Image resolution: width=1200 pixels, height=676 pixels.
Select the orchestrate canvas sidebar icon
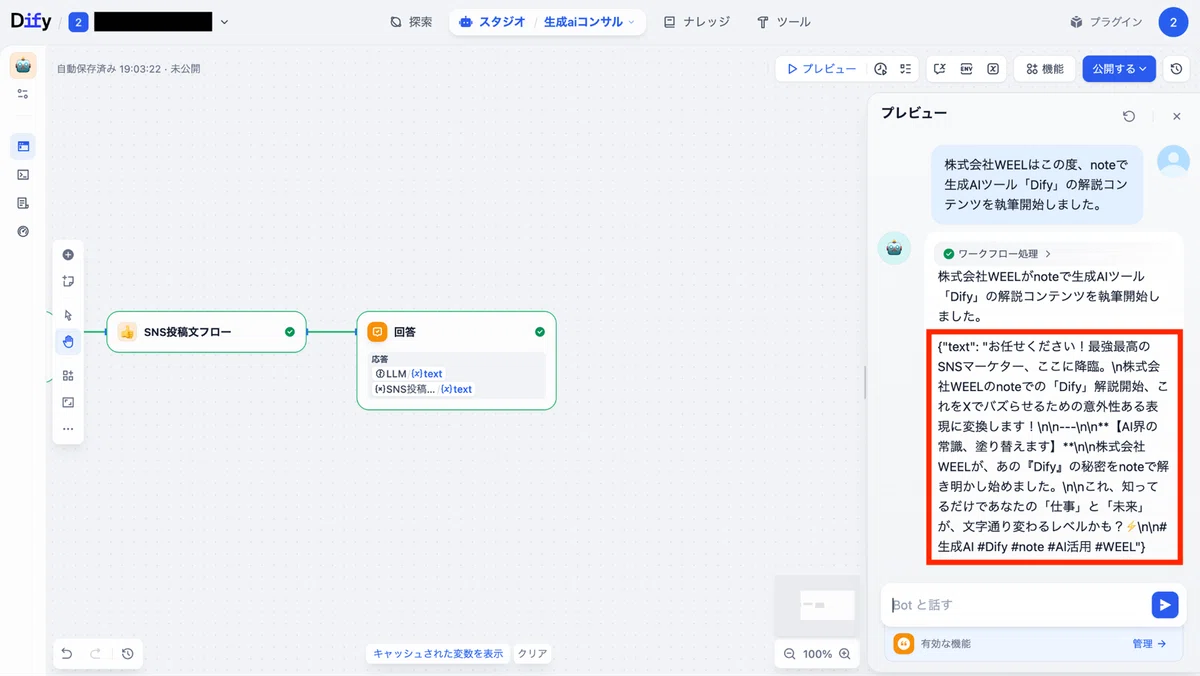pos(23,146)
